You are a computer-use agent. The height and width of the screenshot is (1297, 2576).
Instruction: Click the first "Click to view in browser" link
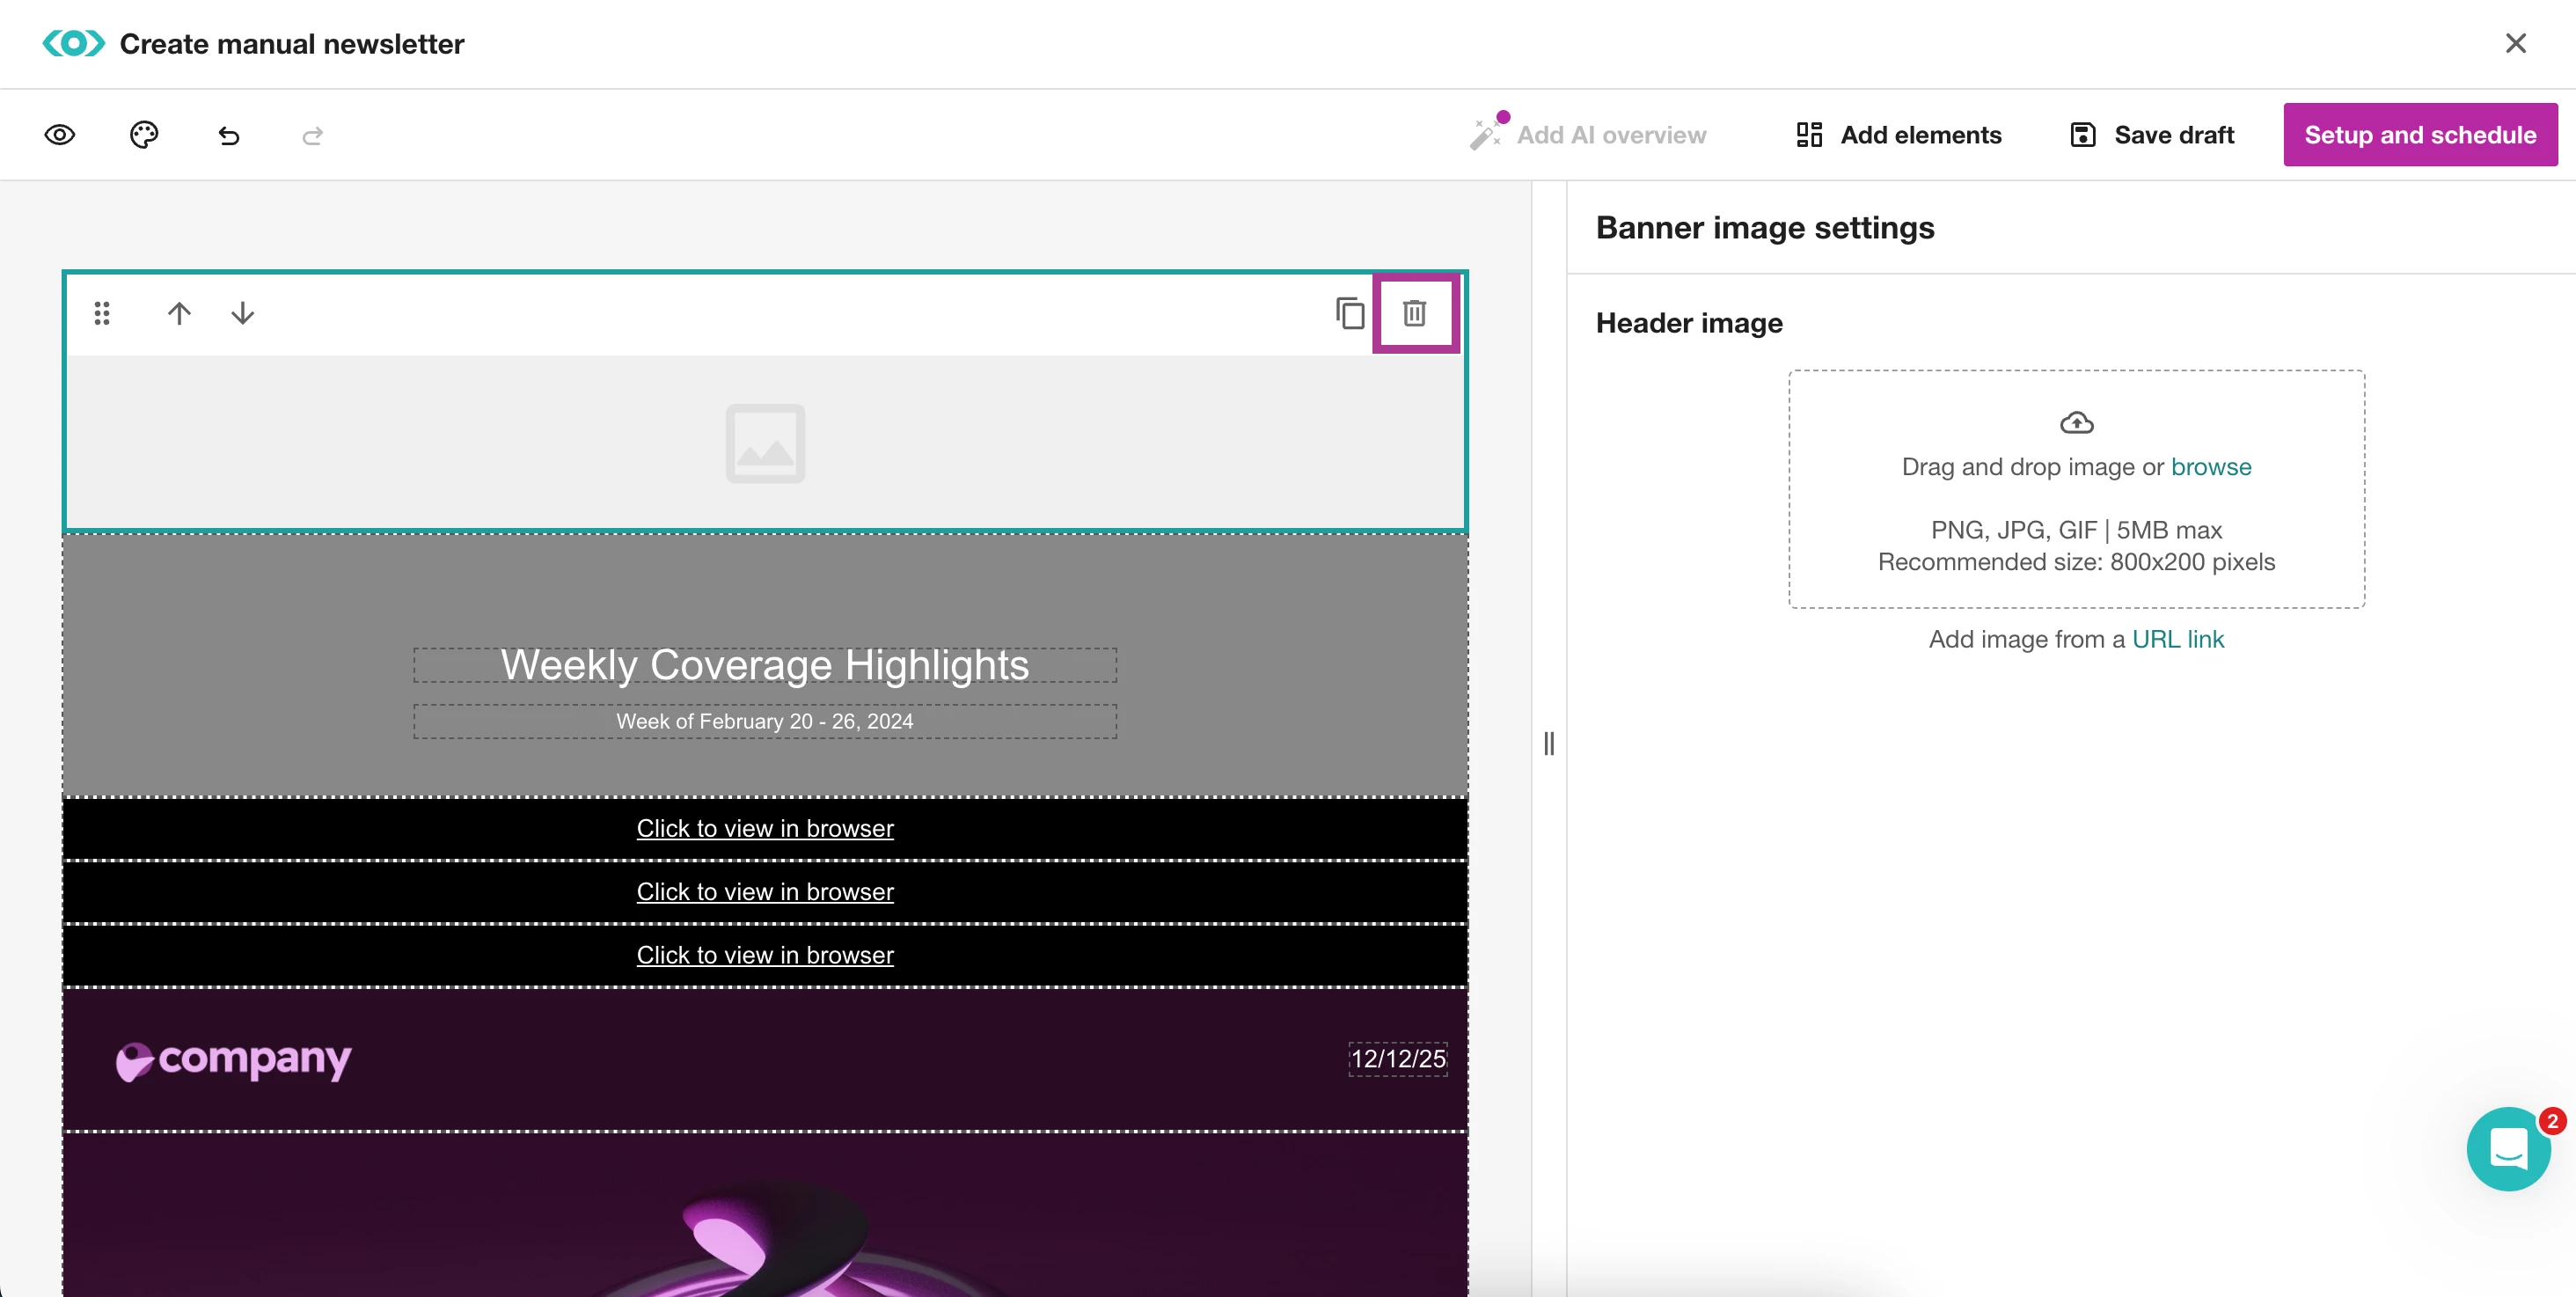(x=765, y=828)
